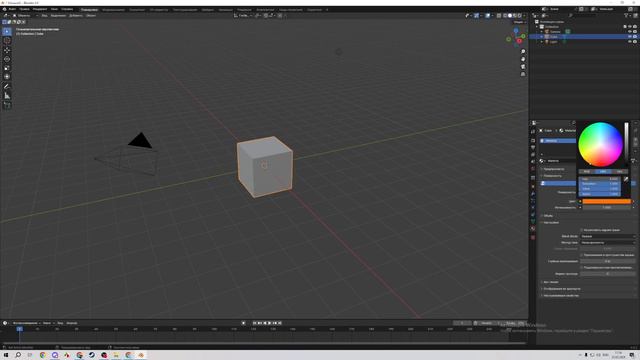Switch to Modeling workspace tab
The width and height of the screenshot is (640, 360).
coord(113,9)
